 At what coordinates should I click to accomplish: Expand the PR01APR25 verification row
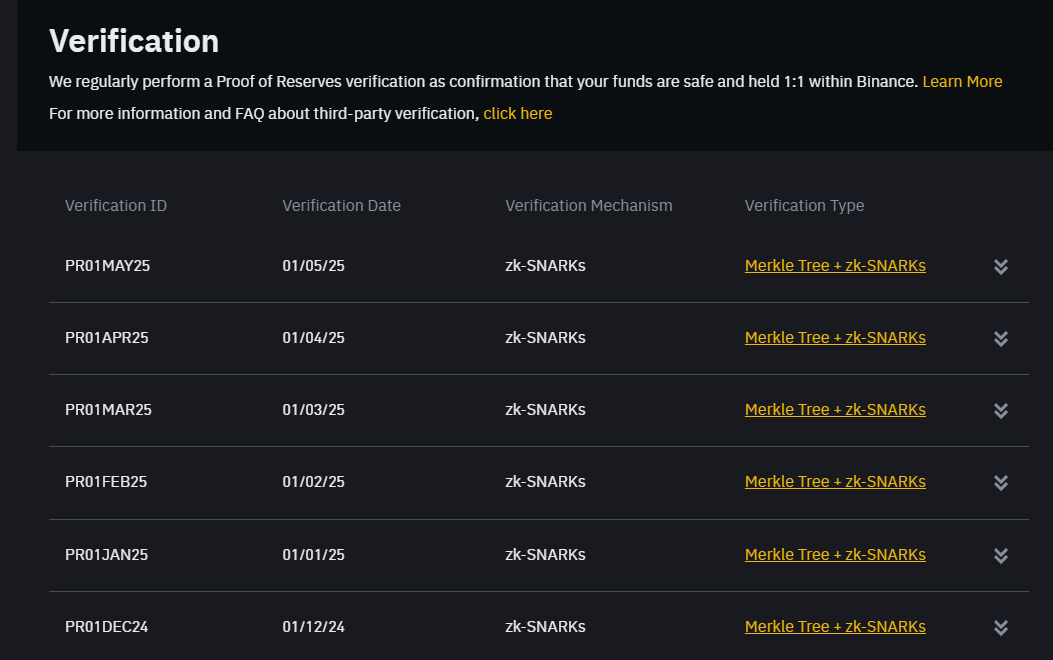[x=1000, y=338]
